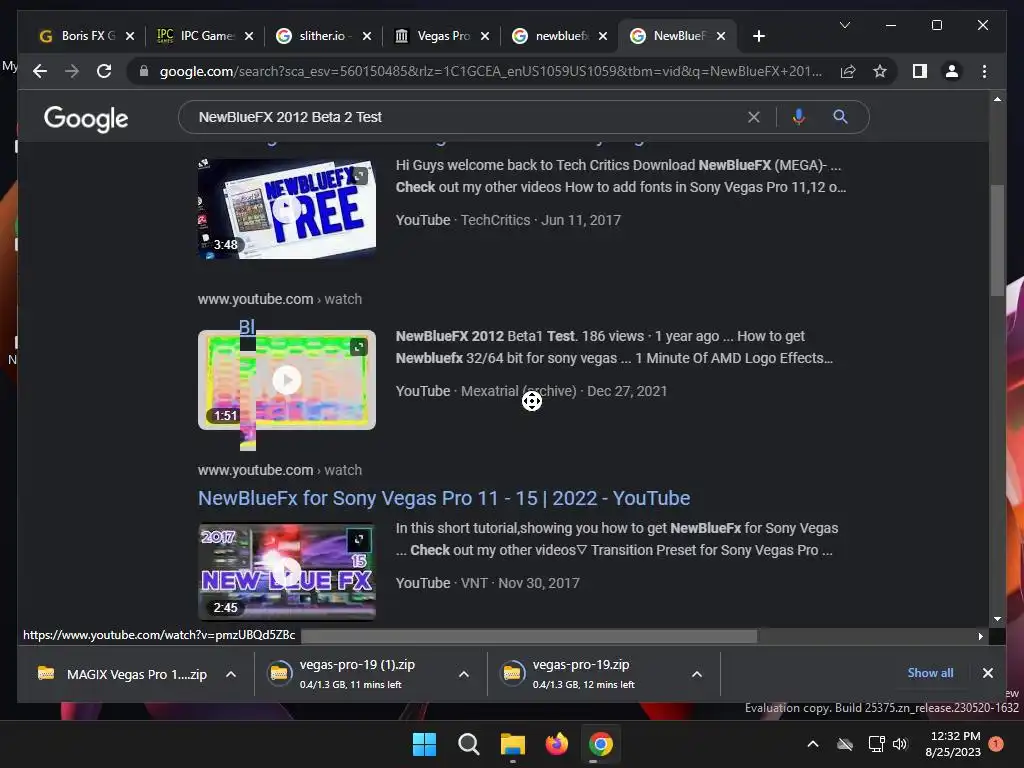Expand preview on Beta1 Test thumbnail
This screenshot has height=768, width=1024.
(x=359, y=347)
